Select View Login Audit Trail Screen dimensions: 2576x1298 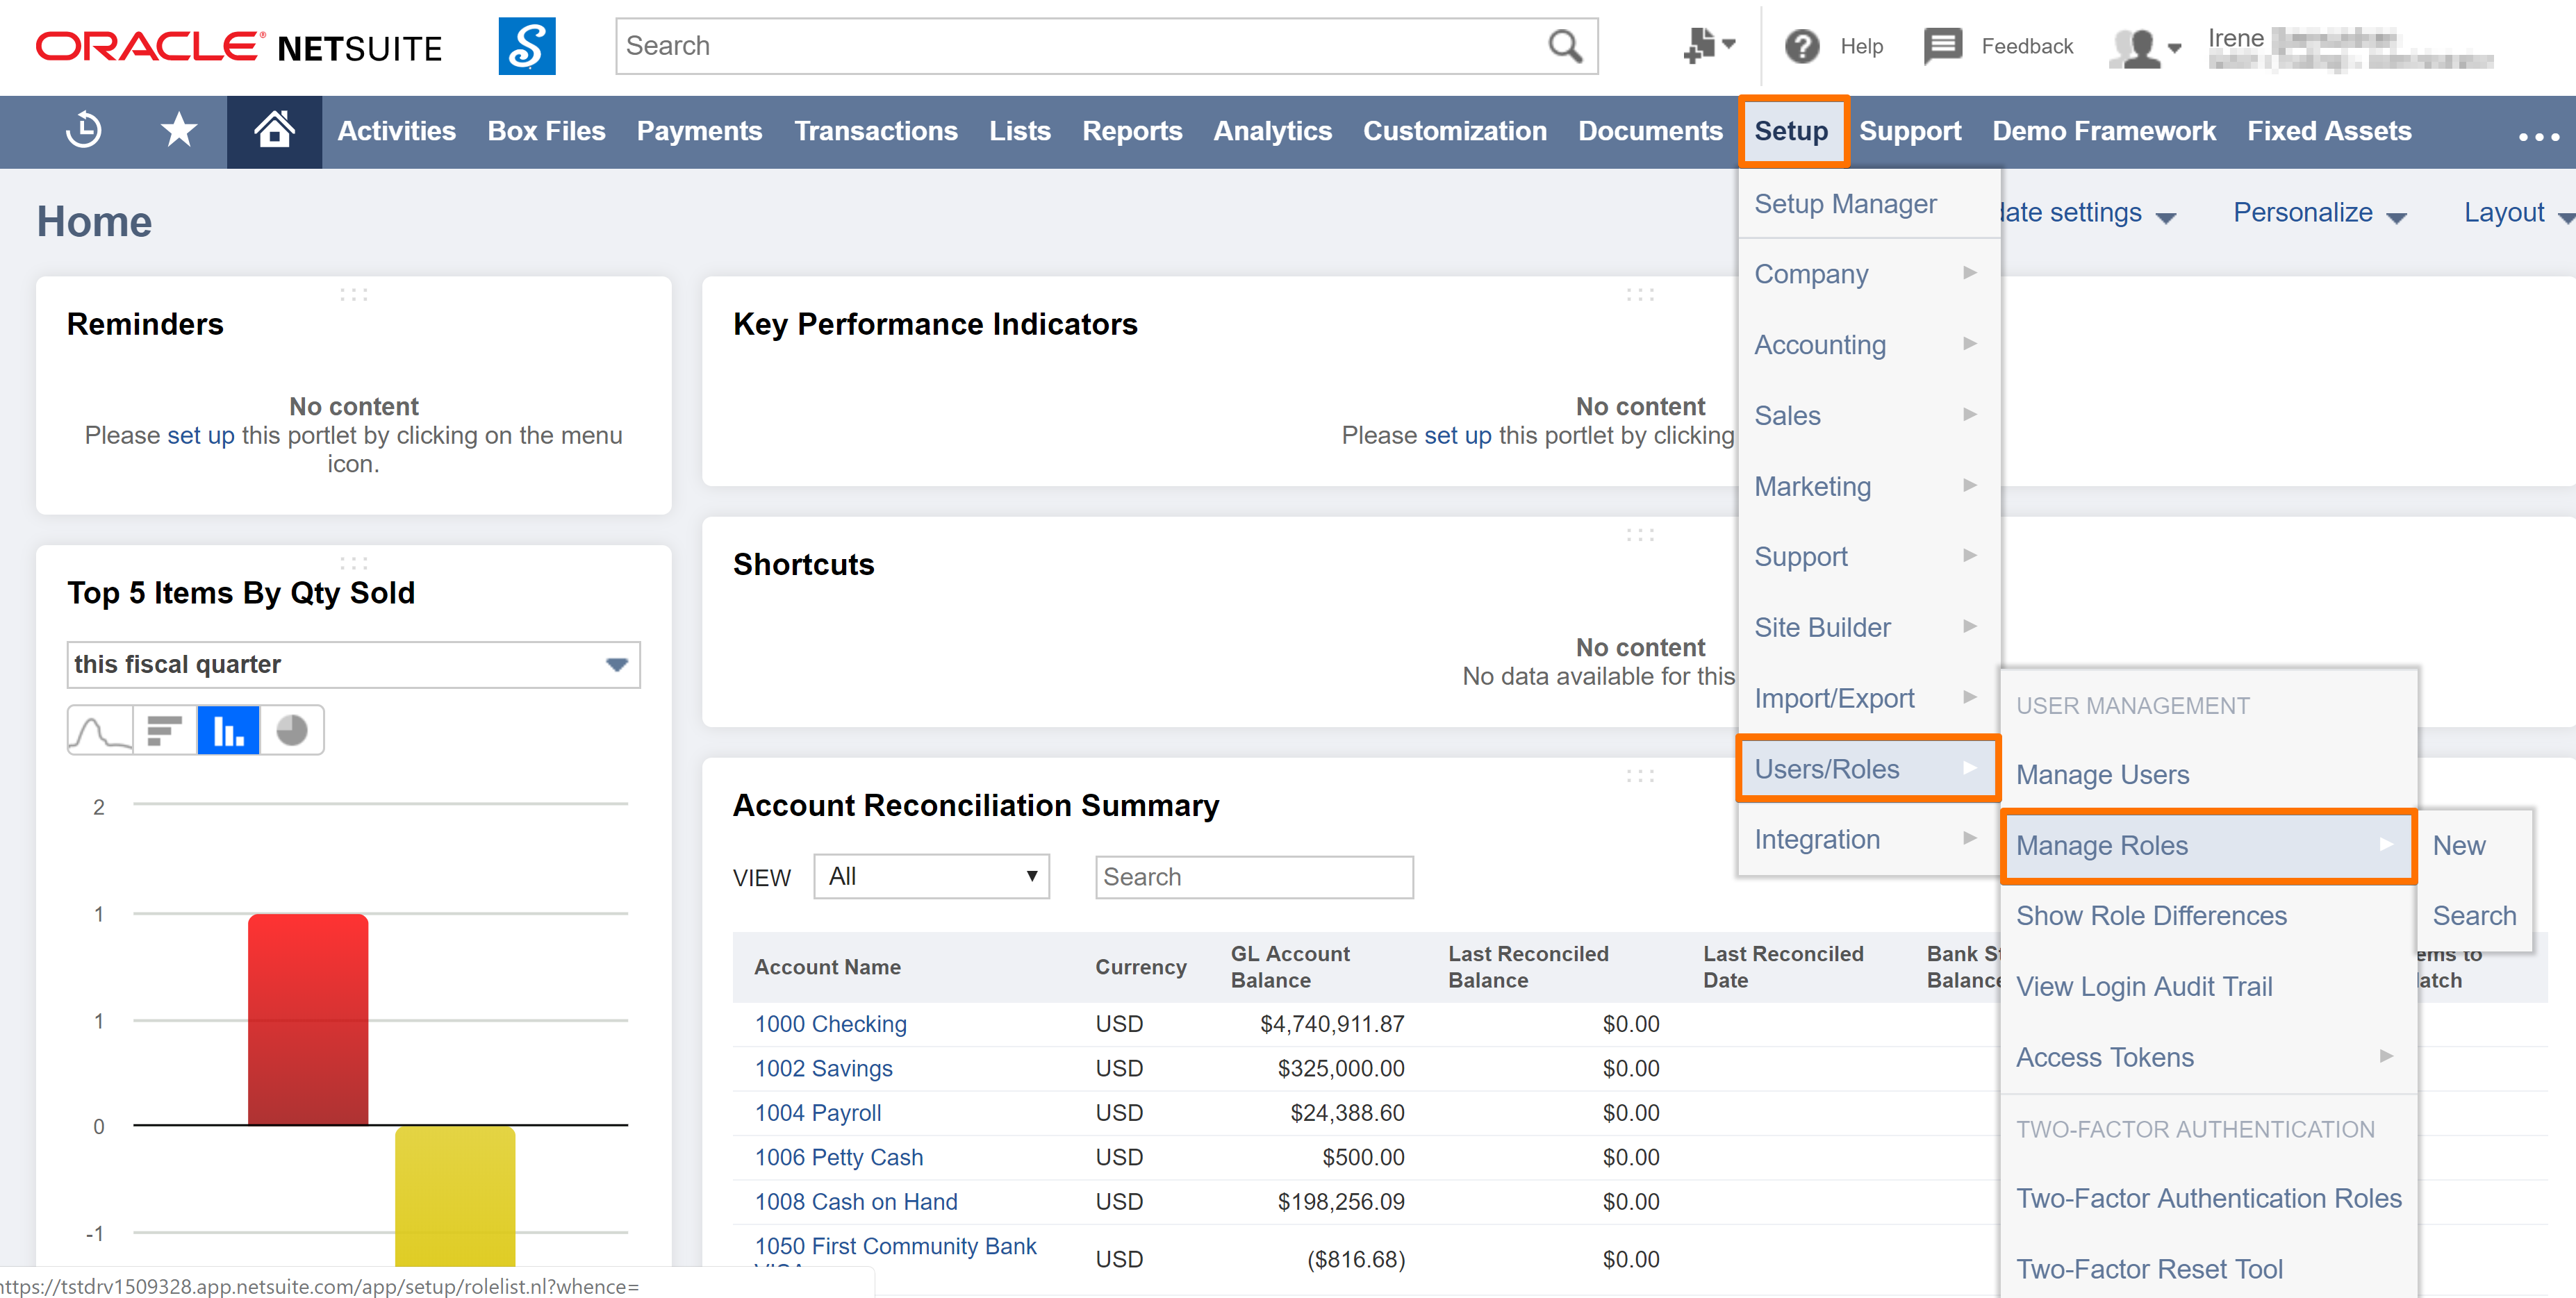(x=2144, y=986)
